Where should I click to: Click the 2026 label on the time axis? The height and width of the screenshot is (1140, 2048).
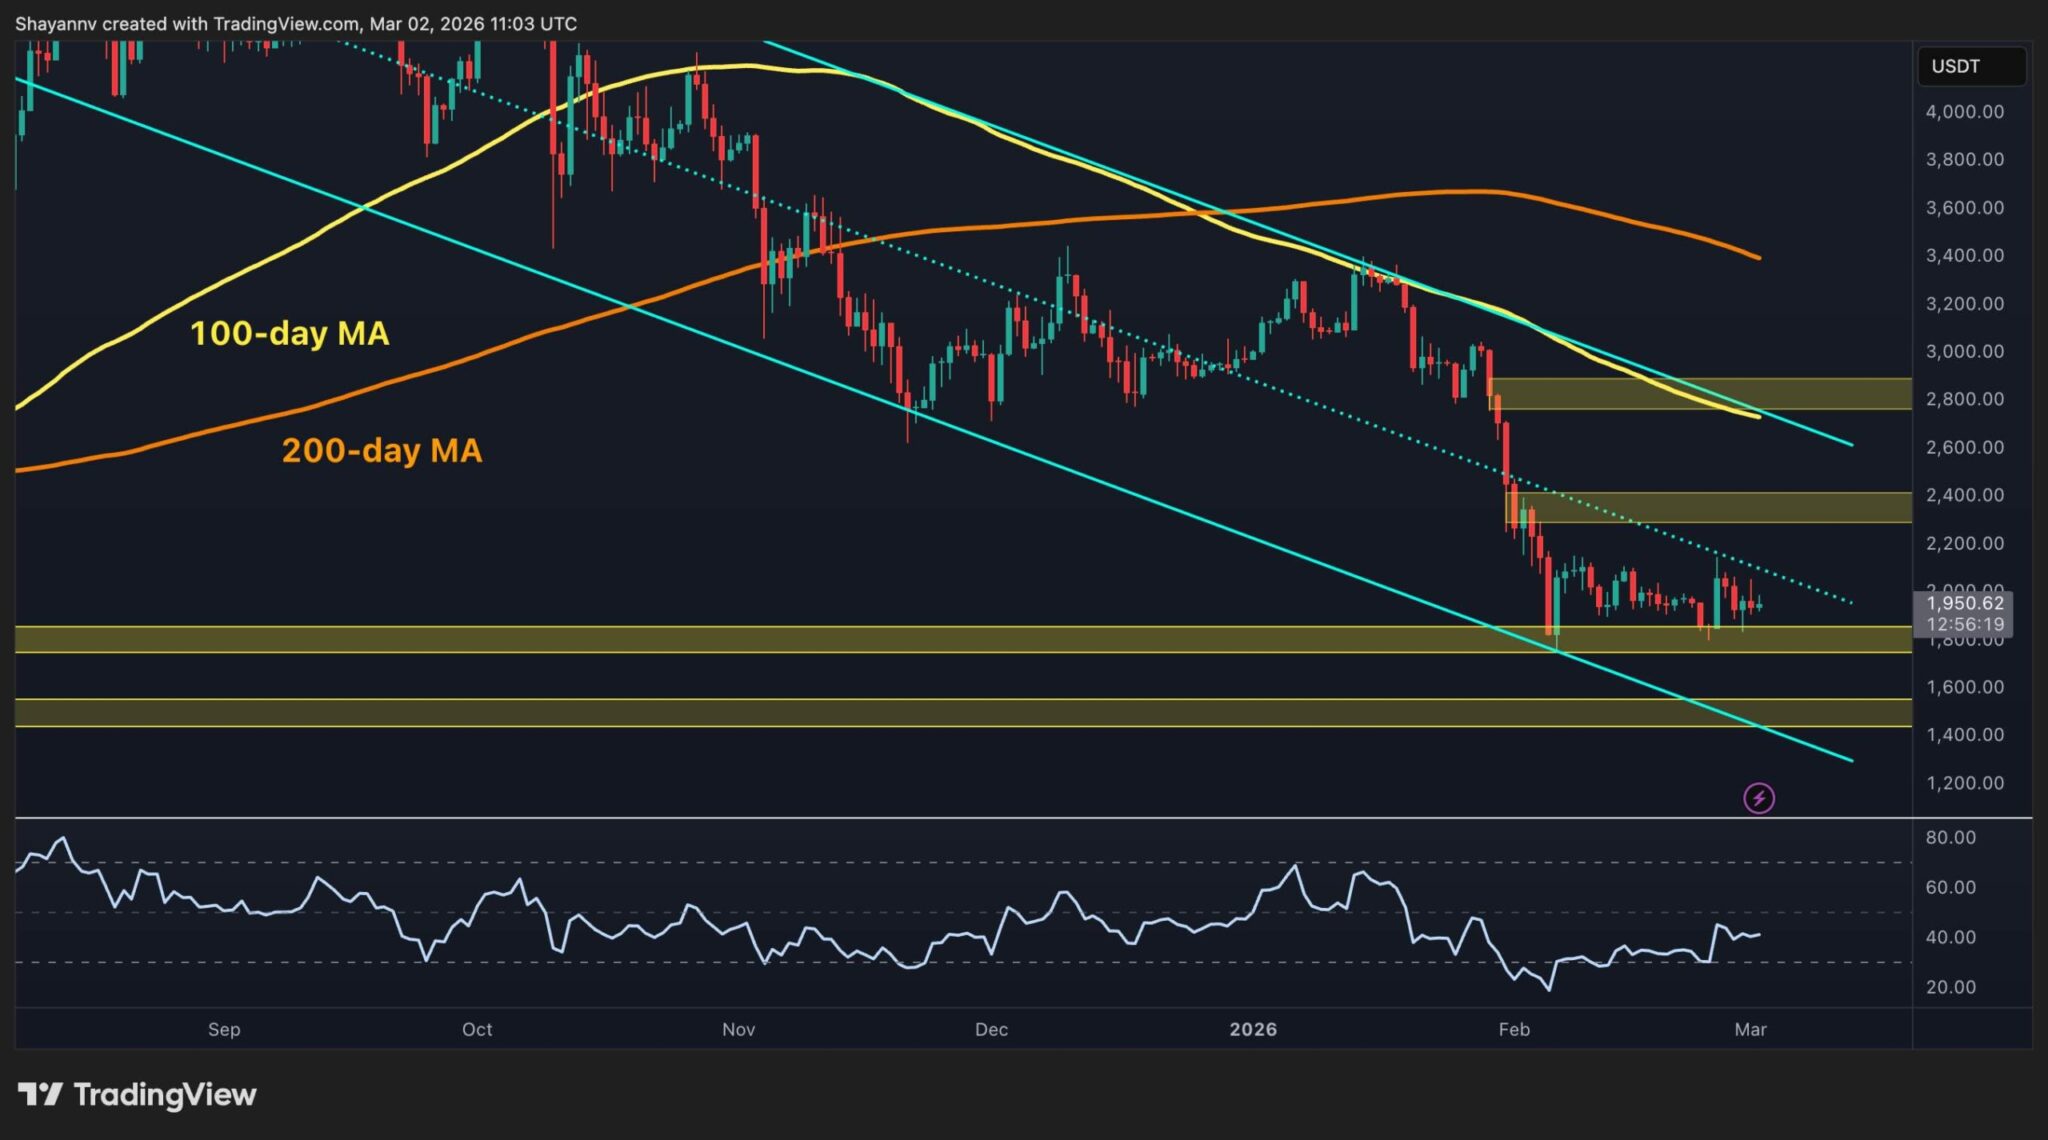[1253, 1028]
